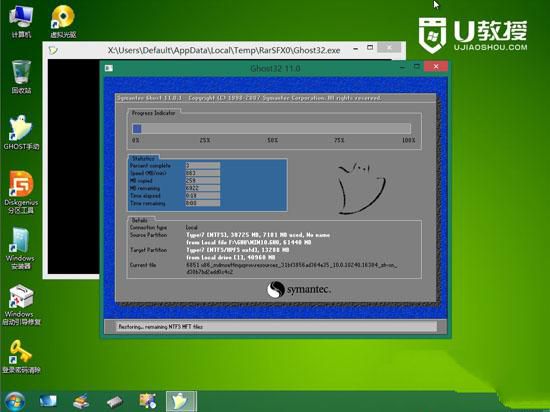The height and width of the screenshot is (412, 550).
Task: Click the Ghost32.exe console window icon
Action: [x=53, y=50]
